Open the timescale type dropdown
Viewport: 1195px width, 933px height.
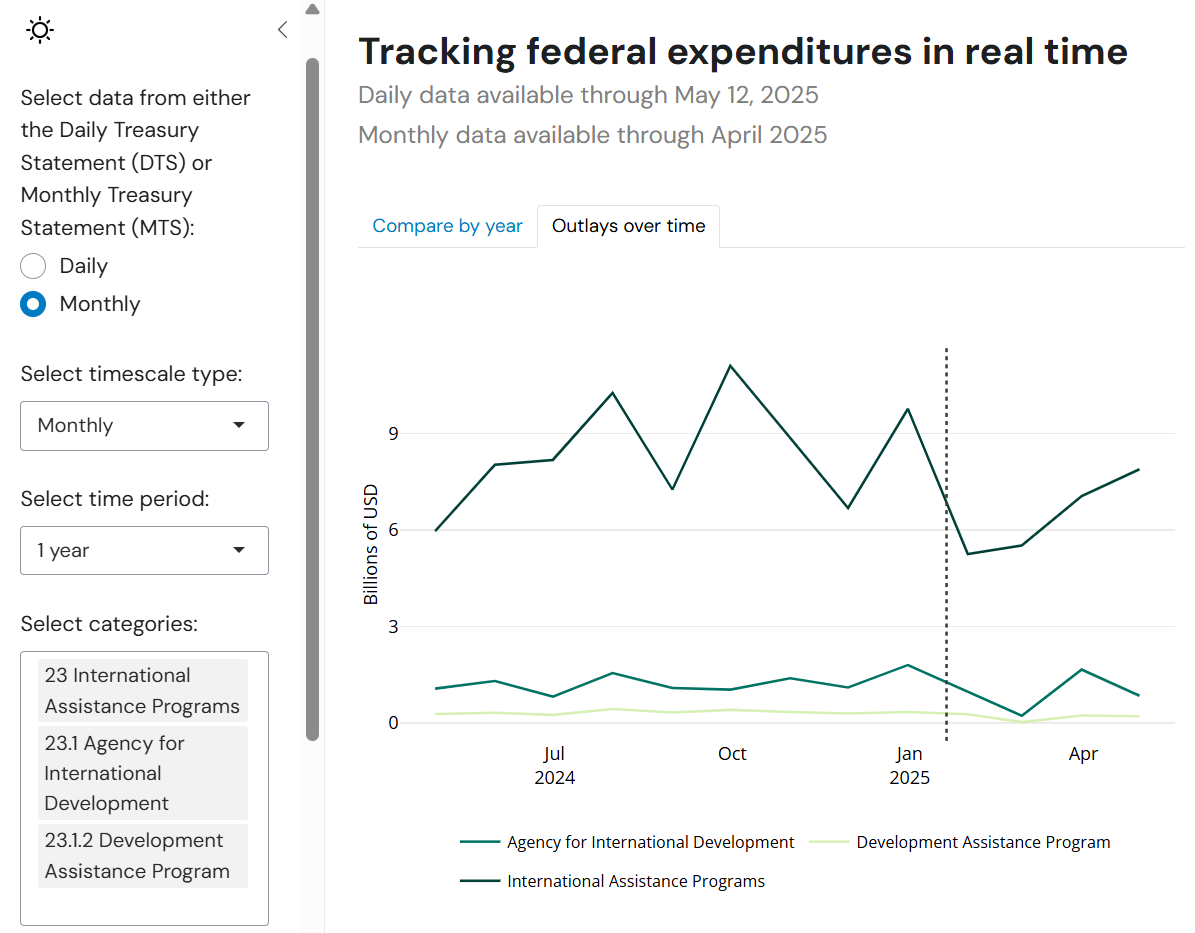[x=144, y=426]
